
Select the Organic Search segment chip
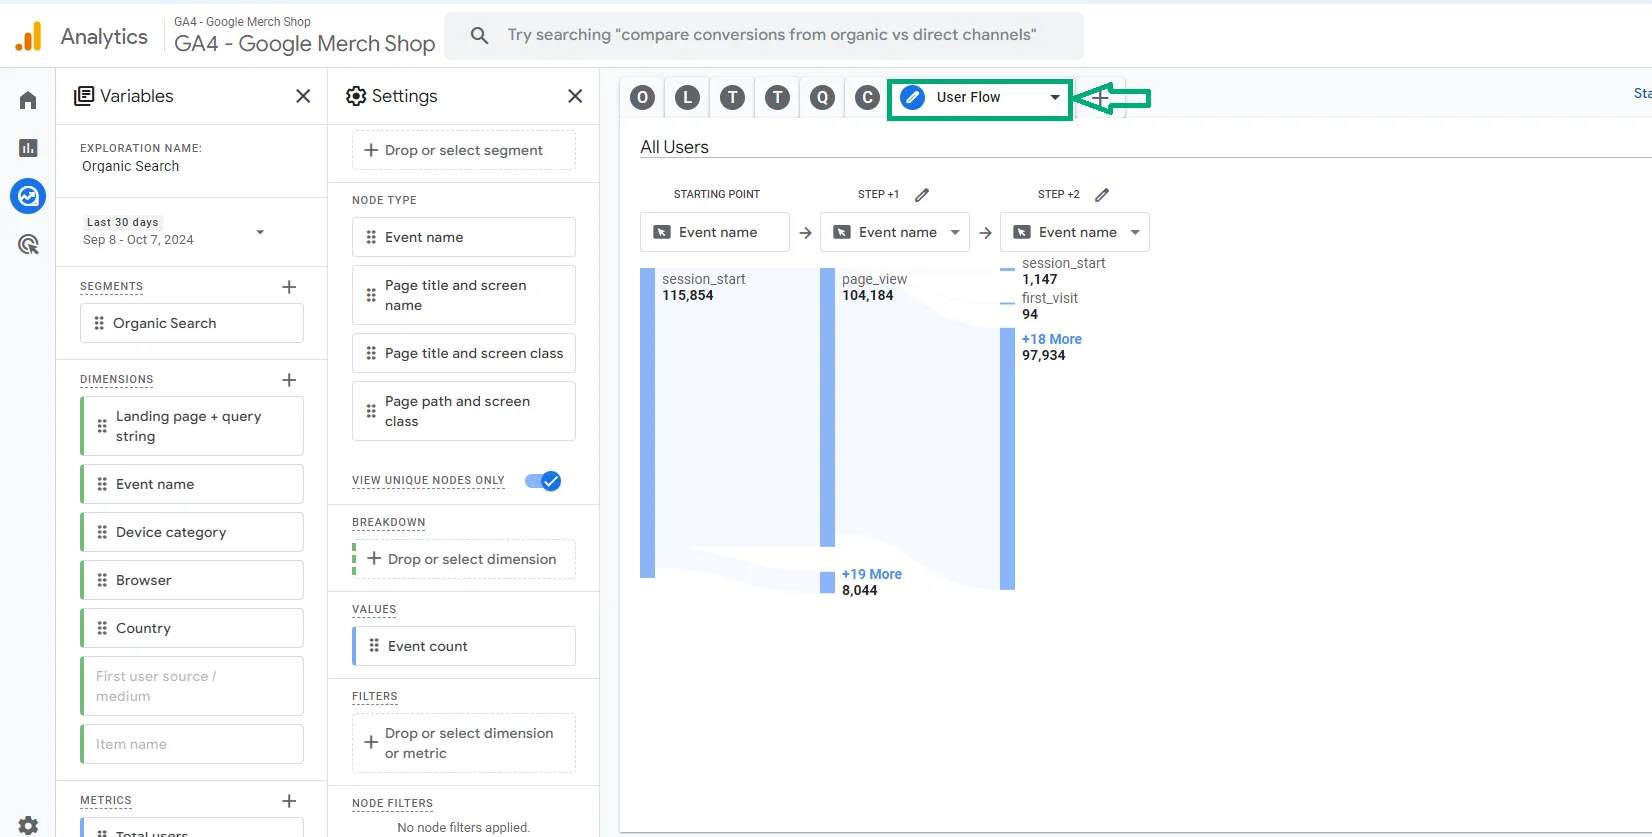[192, 323]
